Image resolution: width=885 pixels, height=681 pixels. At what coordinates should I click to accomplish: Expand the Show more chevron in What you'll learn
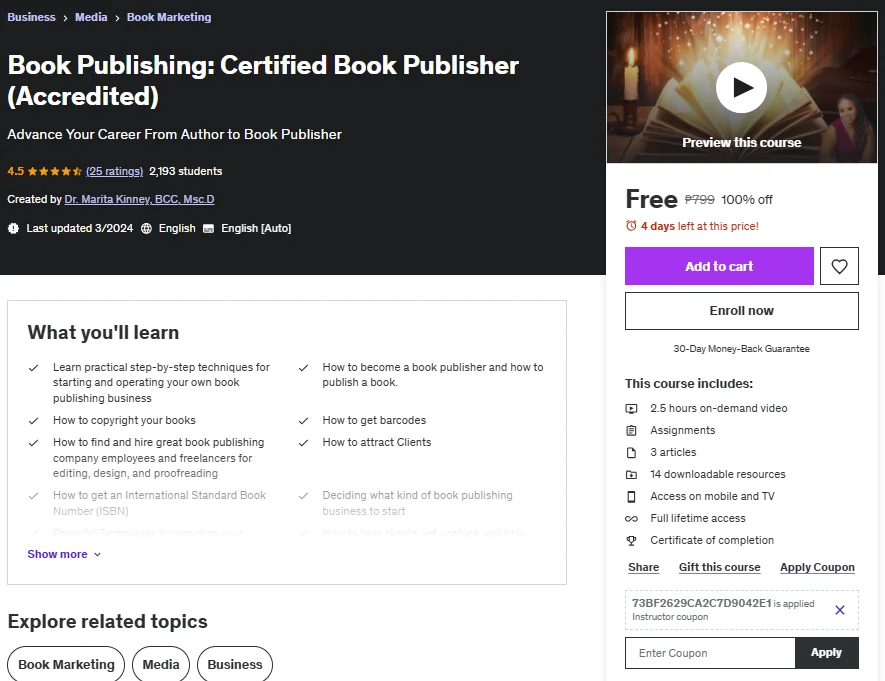tap(97, 554)
